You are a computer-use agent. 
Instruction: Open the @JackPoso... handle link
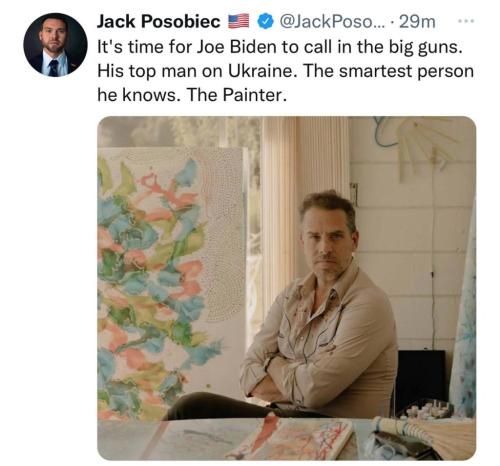point(332,22)
